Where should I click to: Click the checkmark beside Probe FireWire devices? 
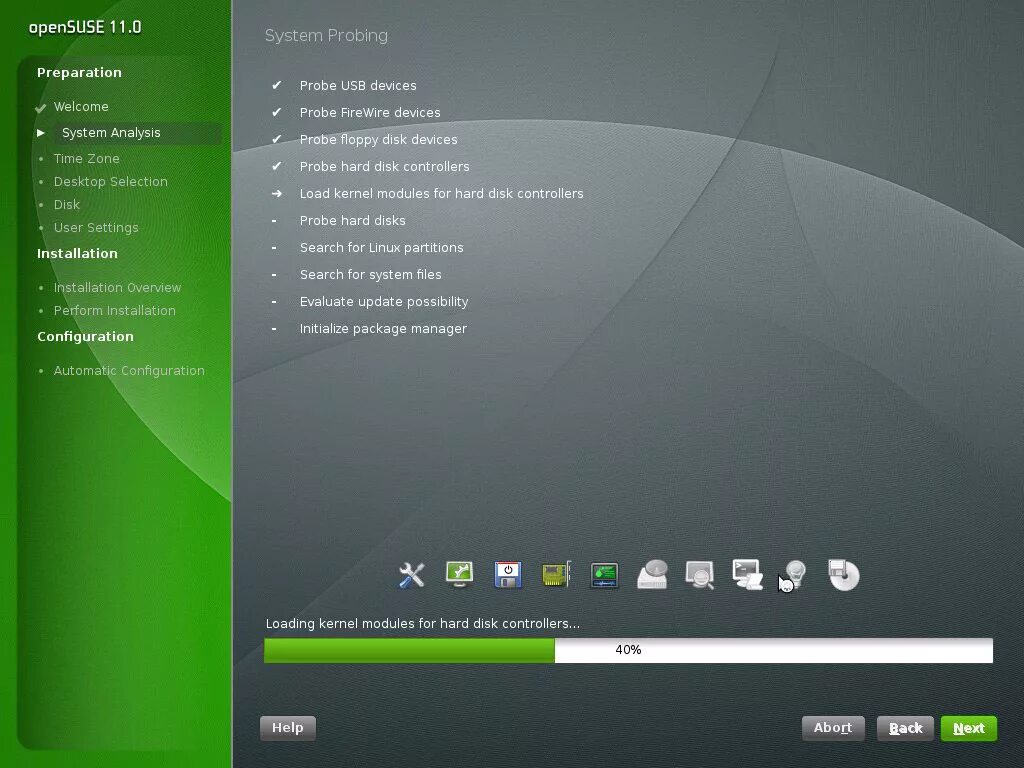276,112
